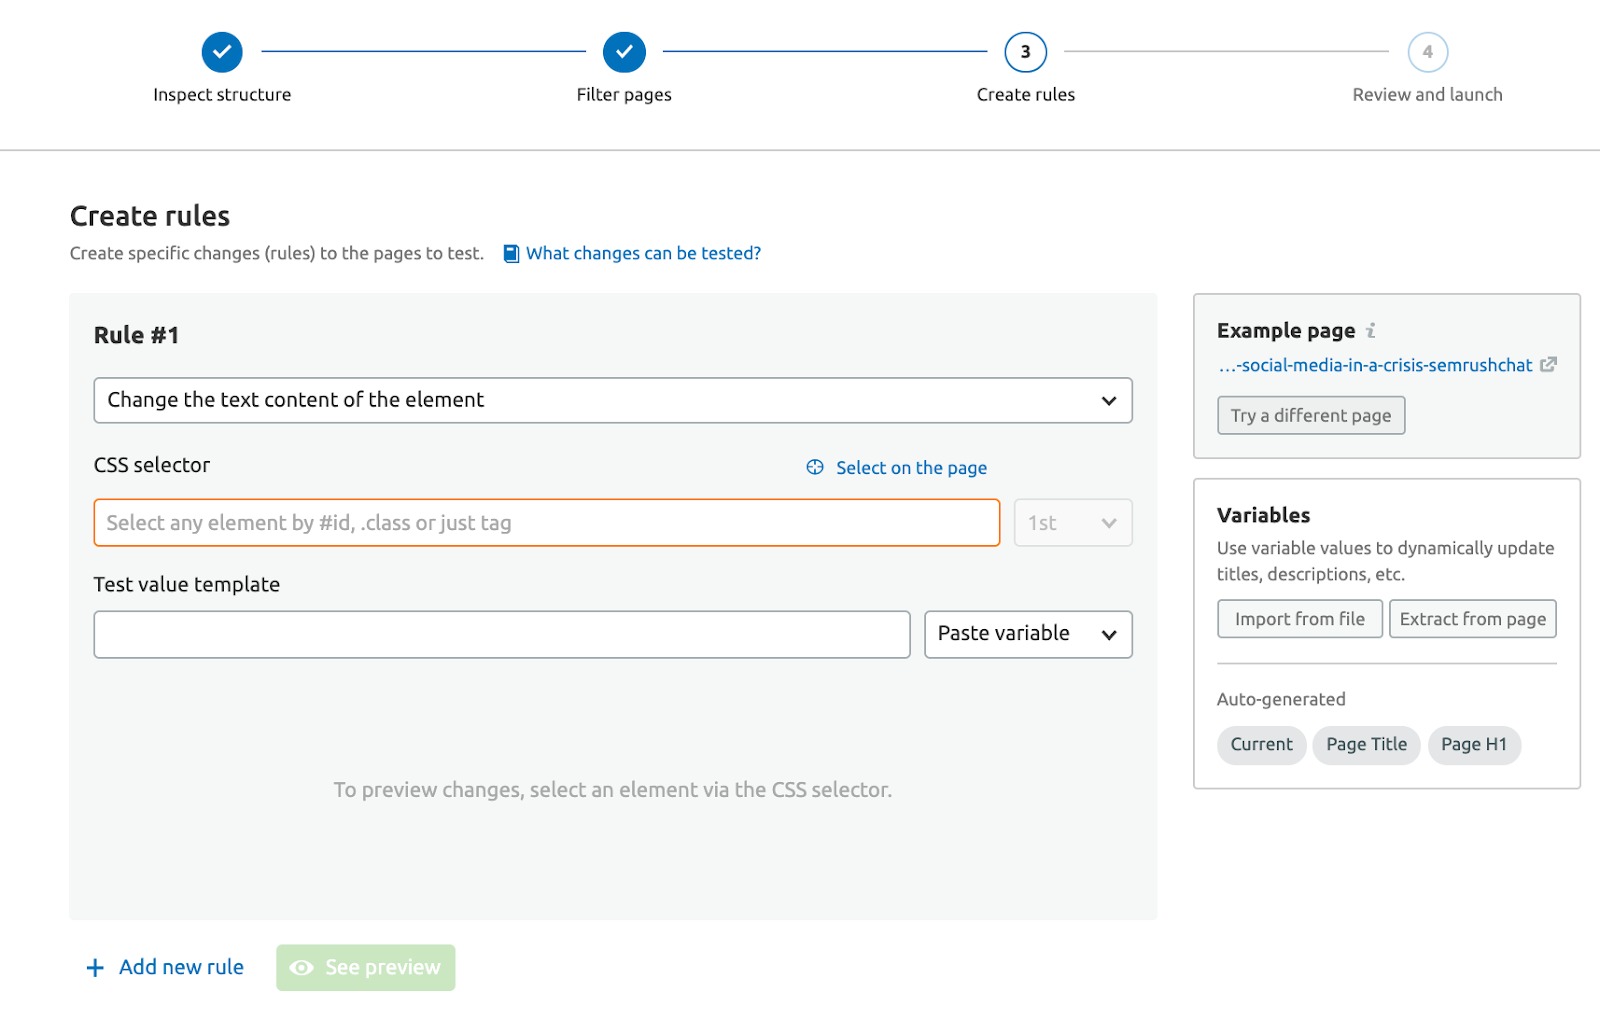
Task: Click the external link icon for example page
Action: coord(1548,365)
